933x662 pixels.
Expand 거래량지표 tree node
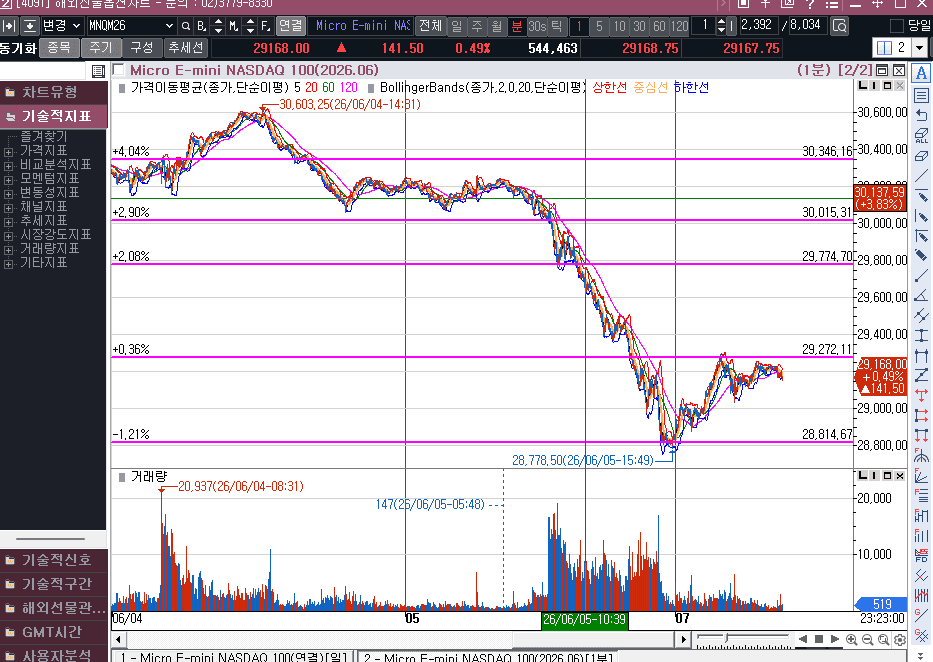point(8,250)
